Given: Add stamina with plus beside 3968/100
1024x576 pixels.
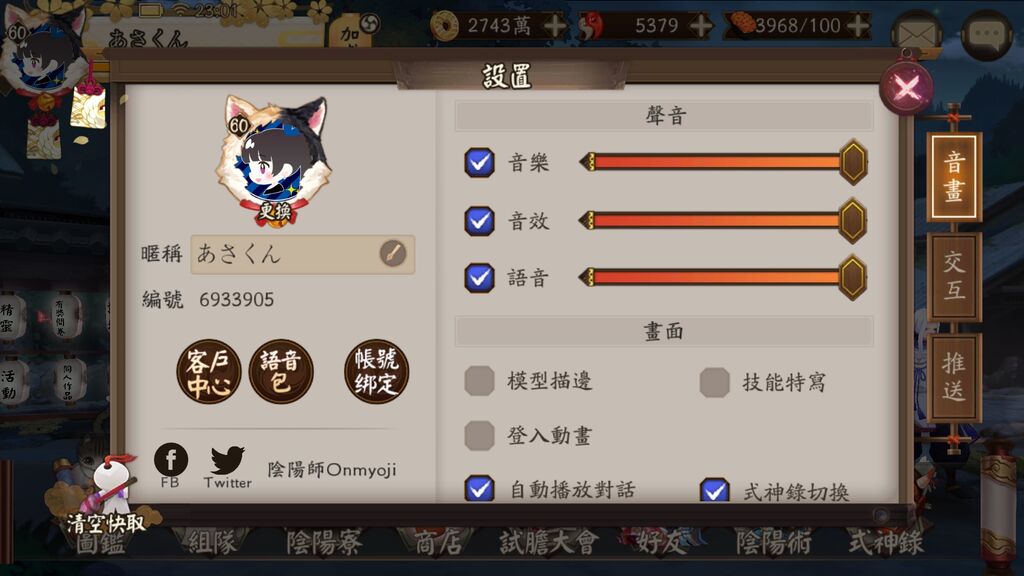Looking at the screenshot, I should coord(857,25).
